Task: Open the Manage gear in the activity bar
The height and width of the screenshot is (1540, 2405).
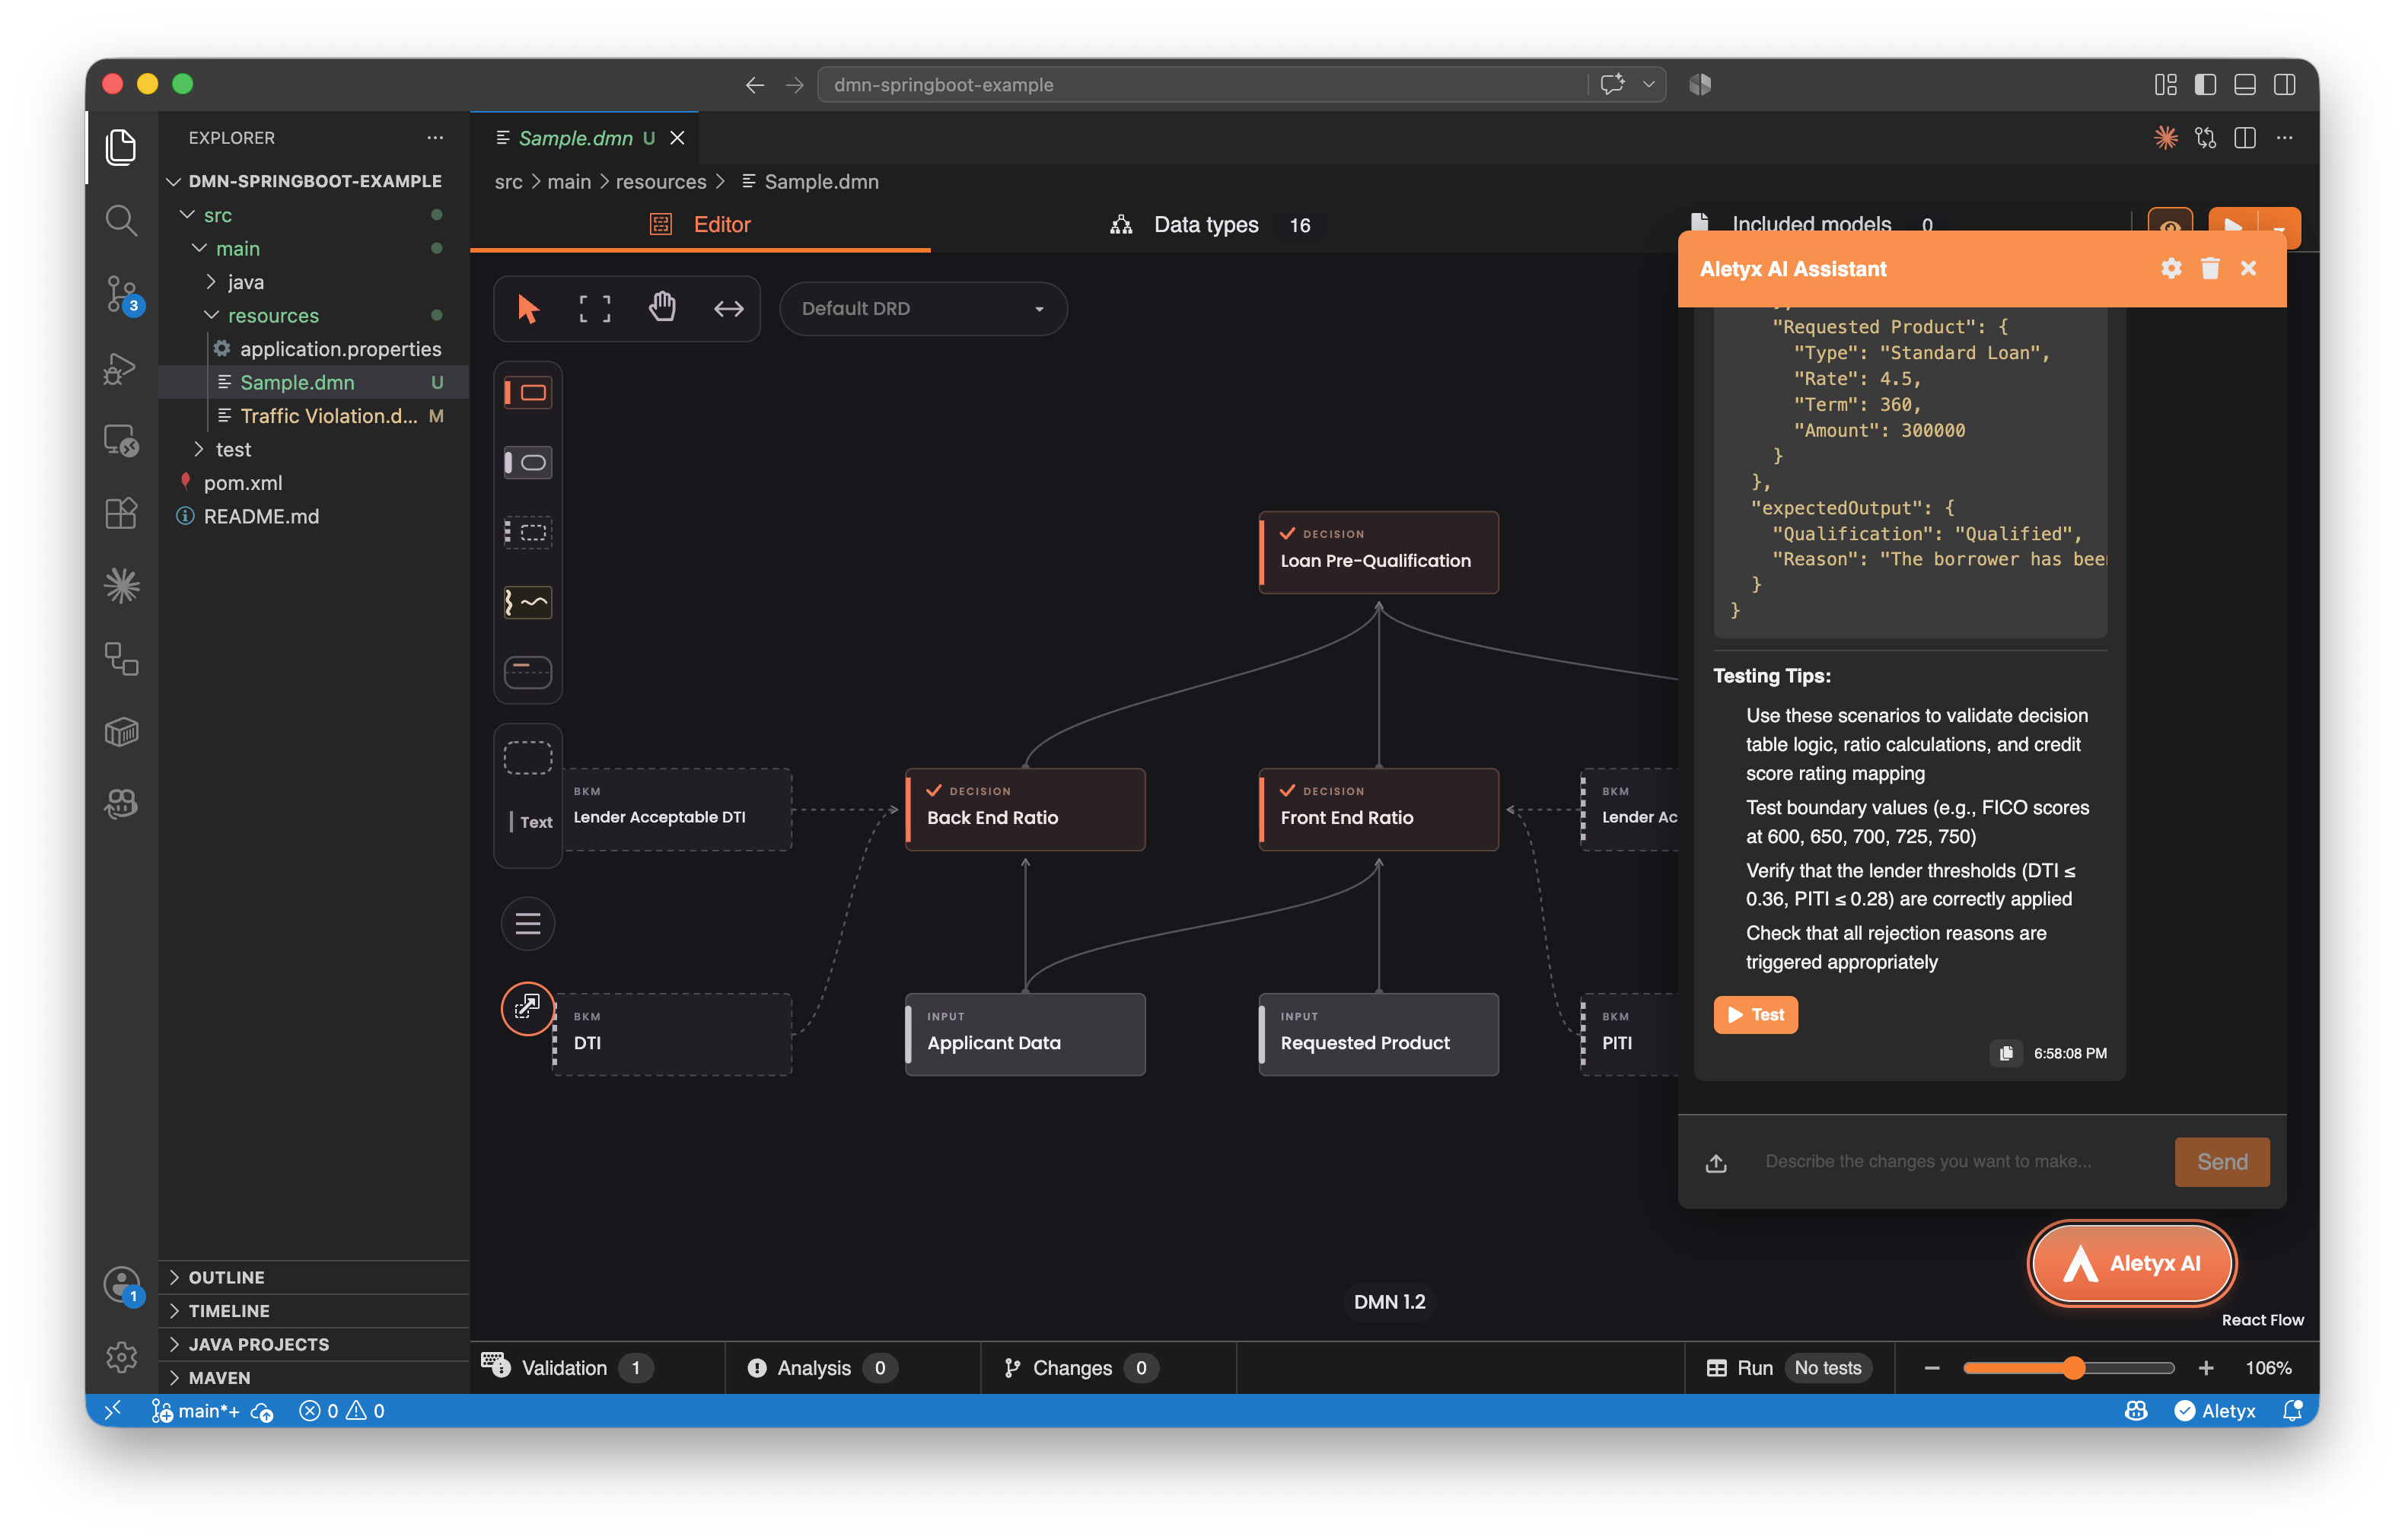Action: click(121, 1356)
